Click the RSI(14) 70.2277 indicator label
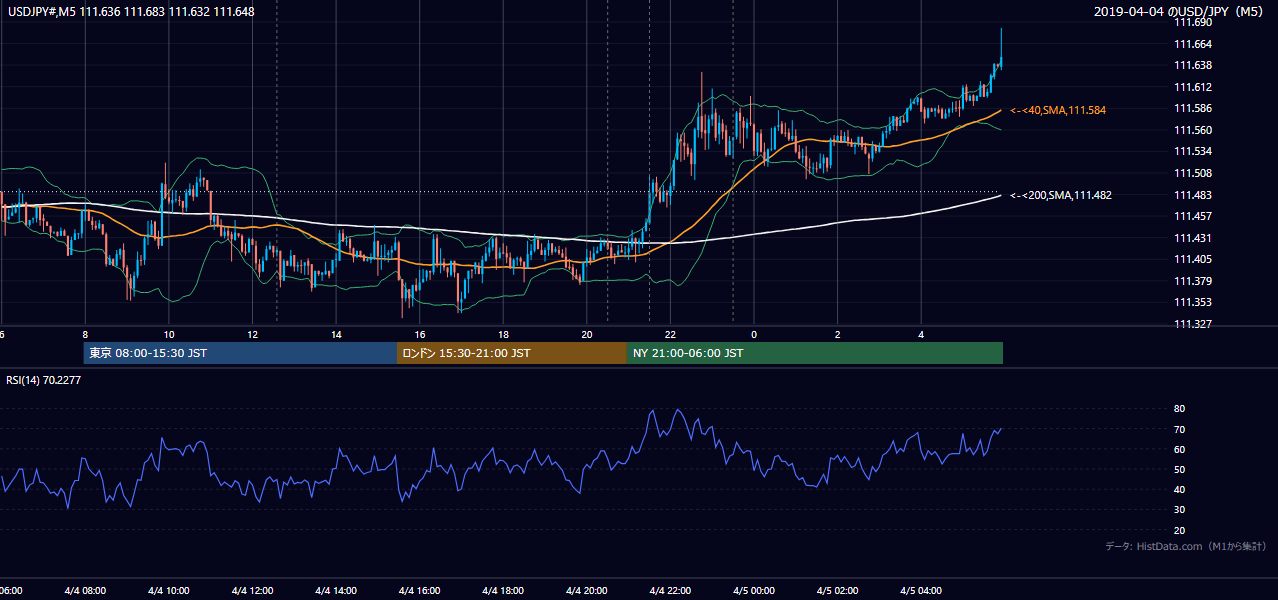Viewport: 1278px width, 600px height. 44,380
